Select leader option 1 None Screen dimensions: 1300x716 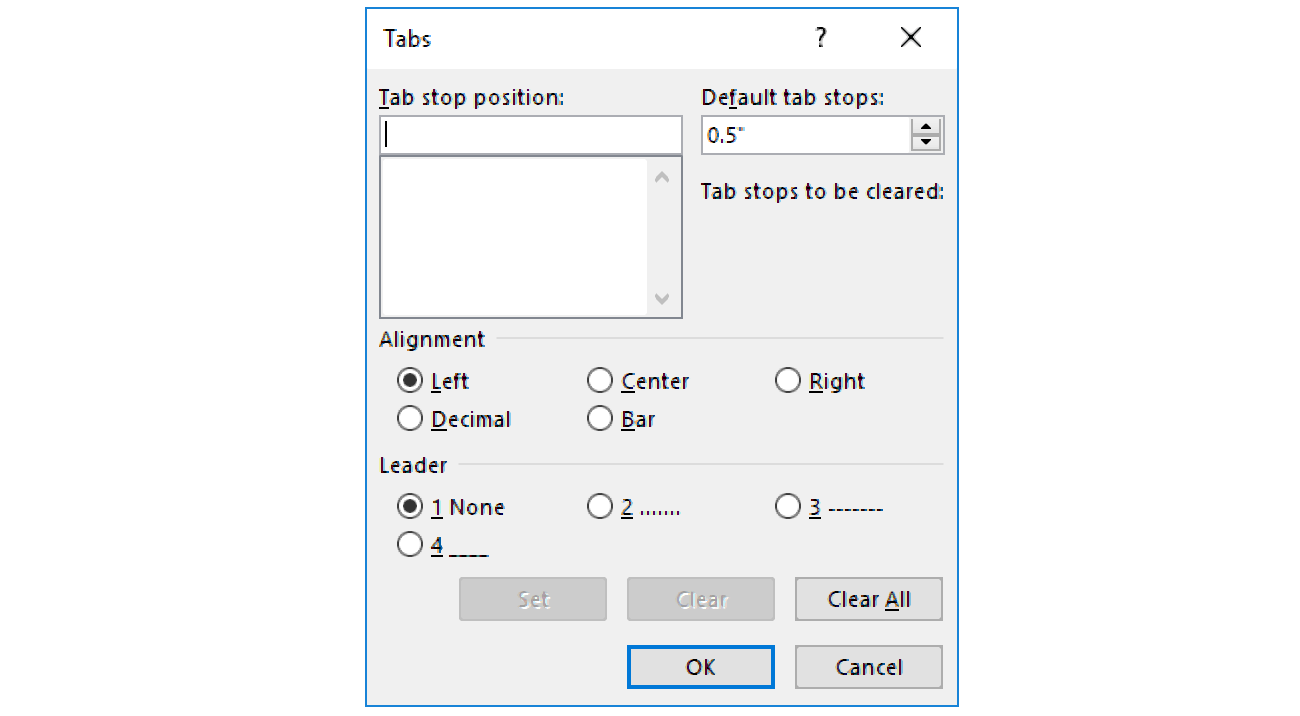(x=410, y=507)
